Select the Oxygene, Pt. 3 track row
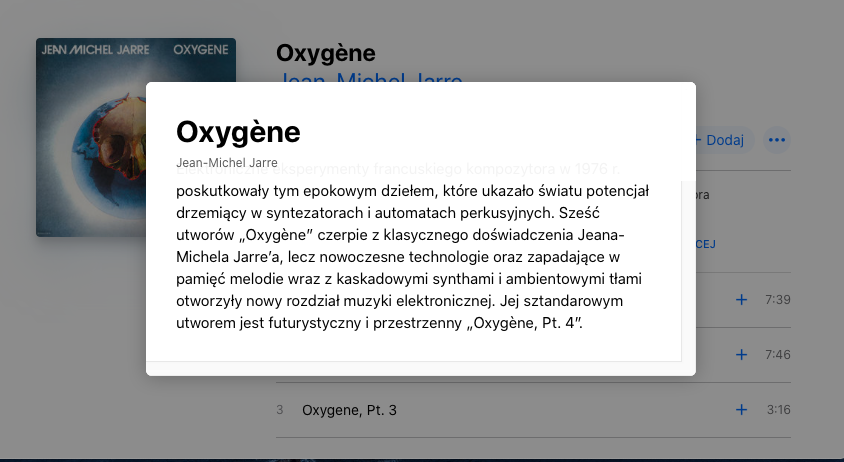This screenshot has width=844, height=462. [x=533, y=410]
